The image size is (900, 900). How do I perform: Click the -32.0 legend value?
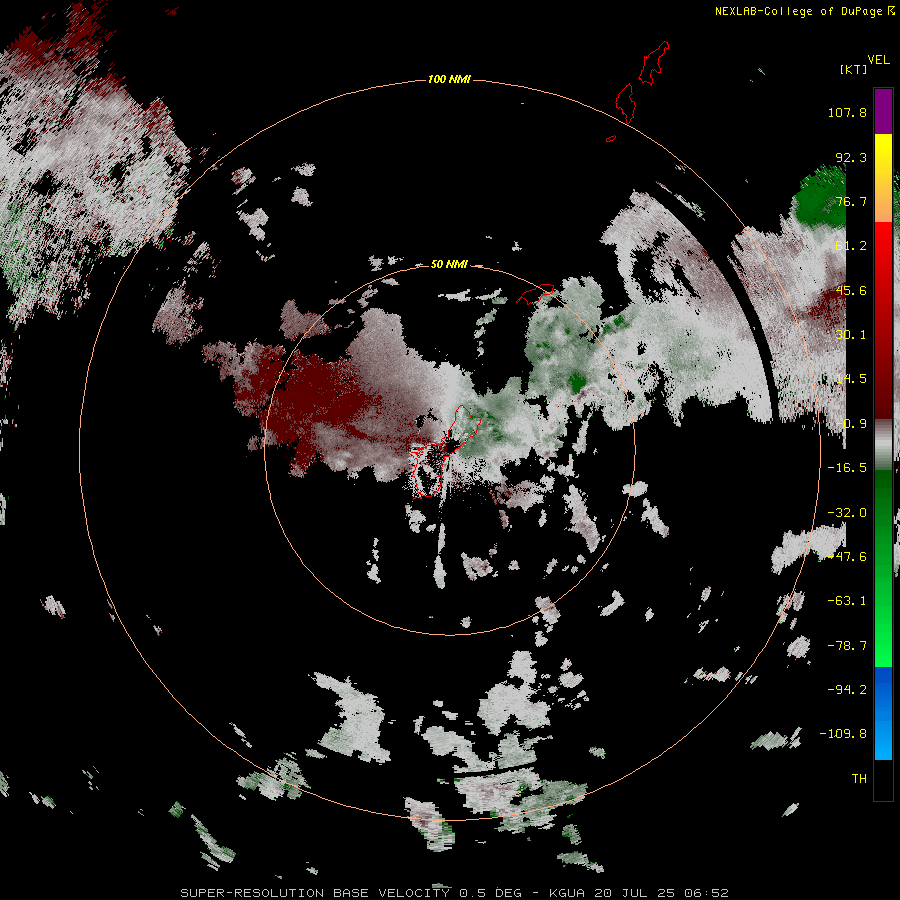point(847,513)
